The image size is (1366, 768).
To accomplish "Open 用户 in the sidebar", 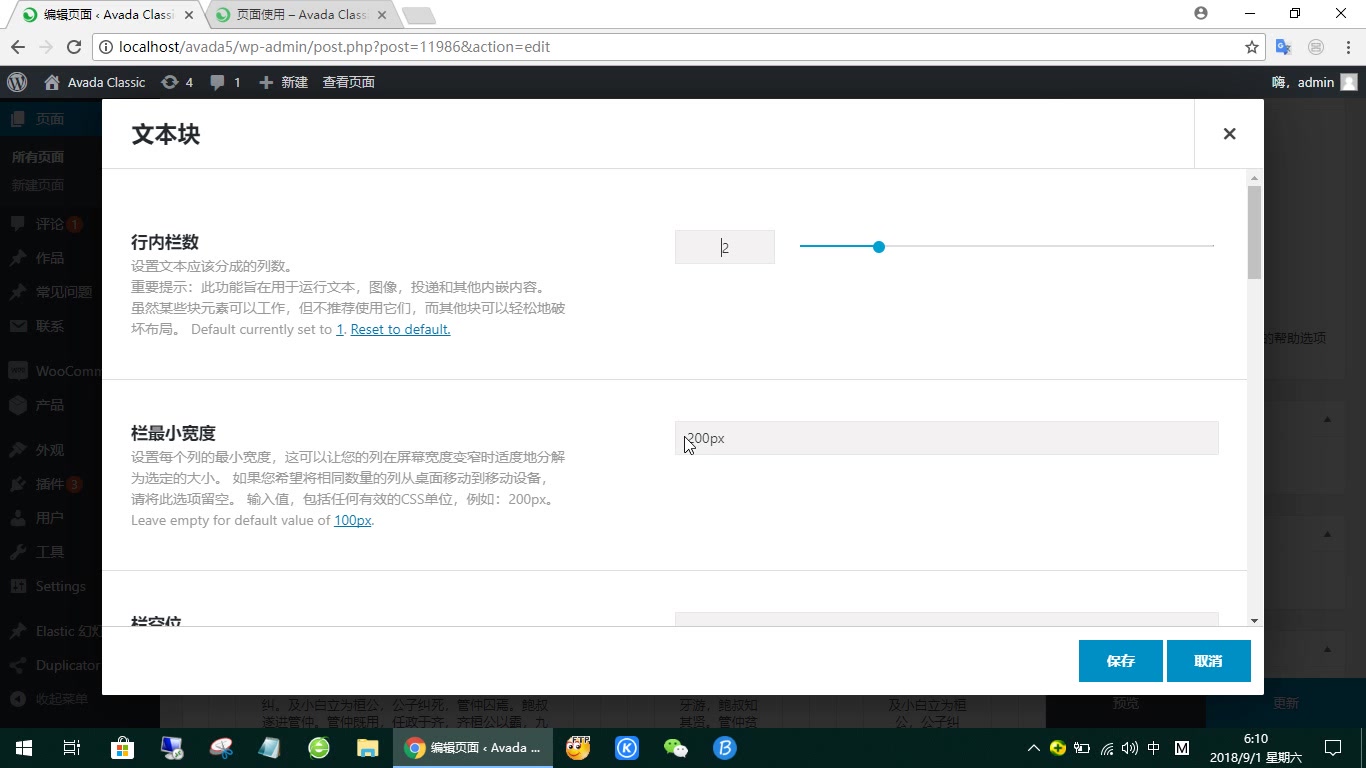I will [x=50, y=518].
